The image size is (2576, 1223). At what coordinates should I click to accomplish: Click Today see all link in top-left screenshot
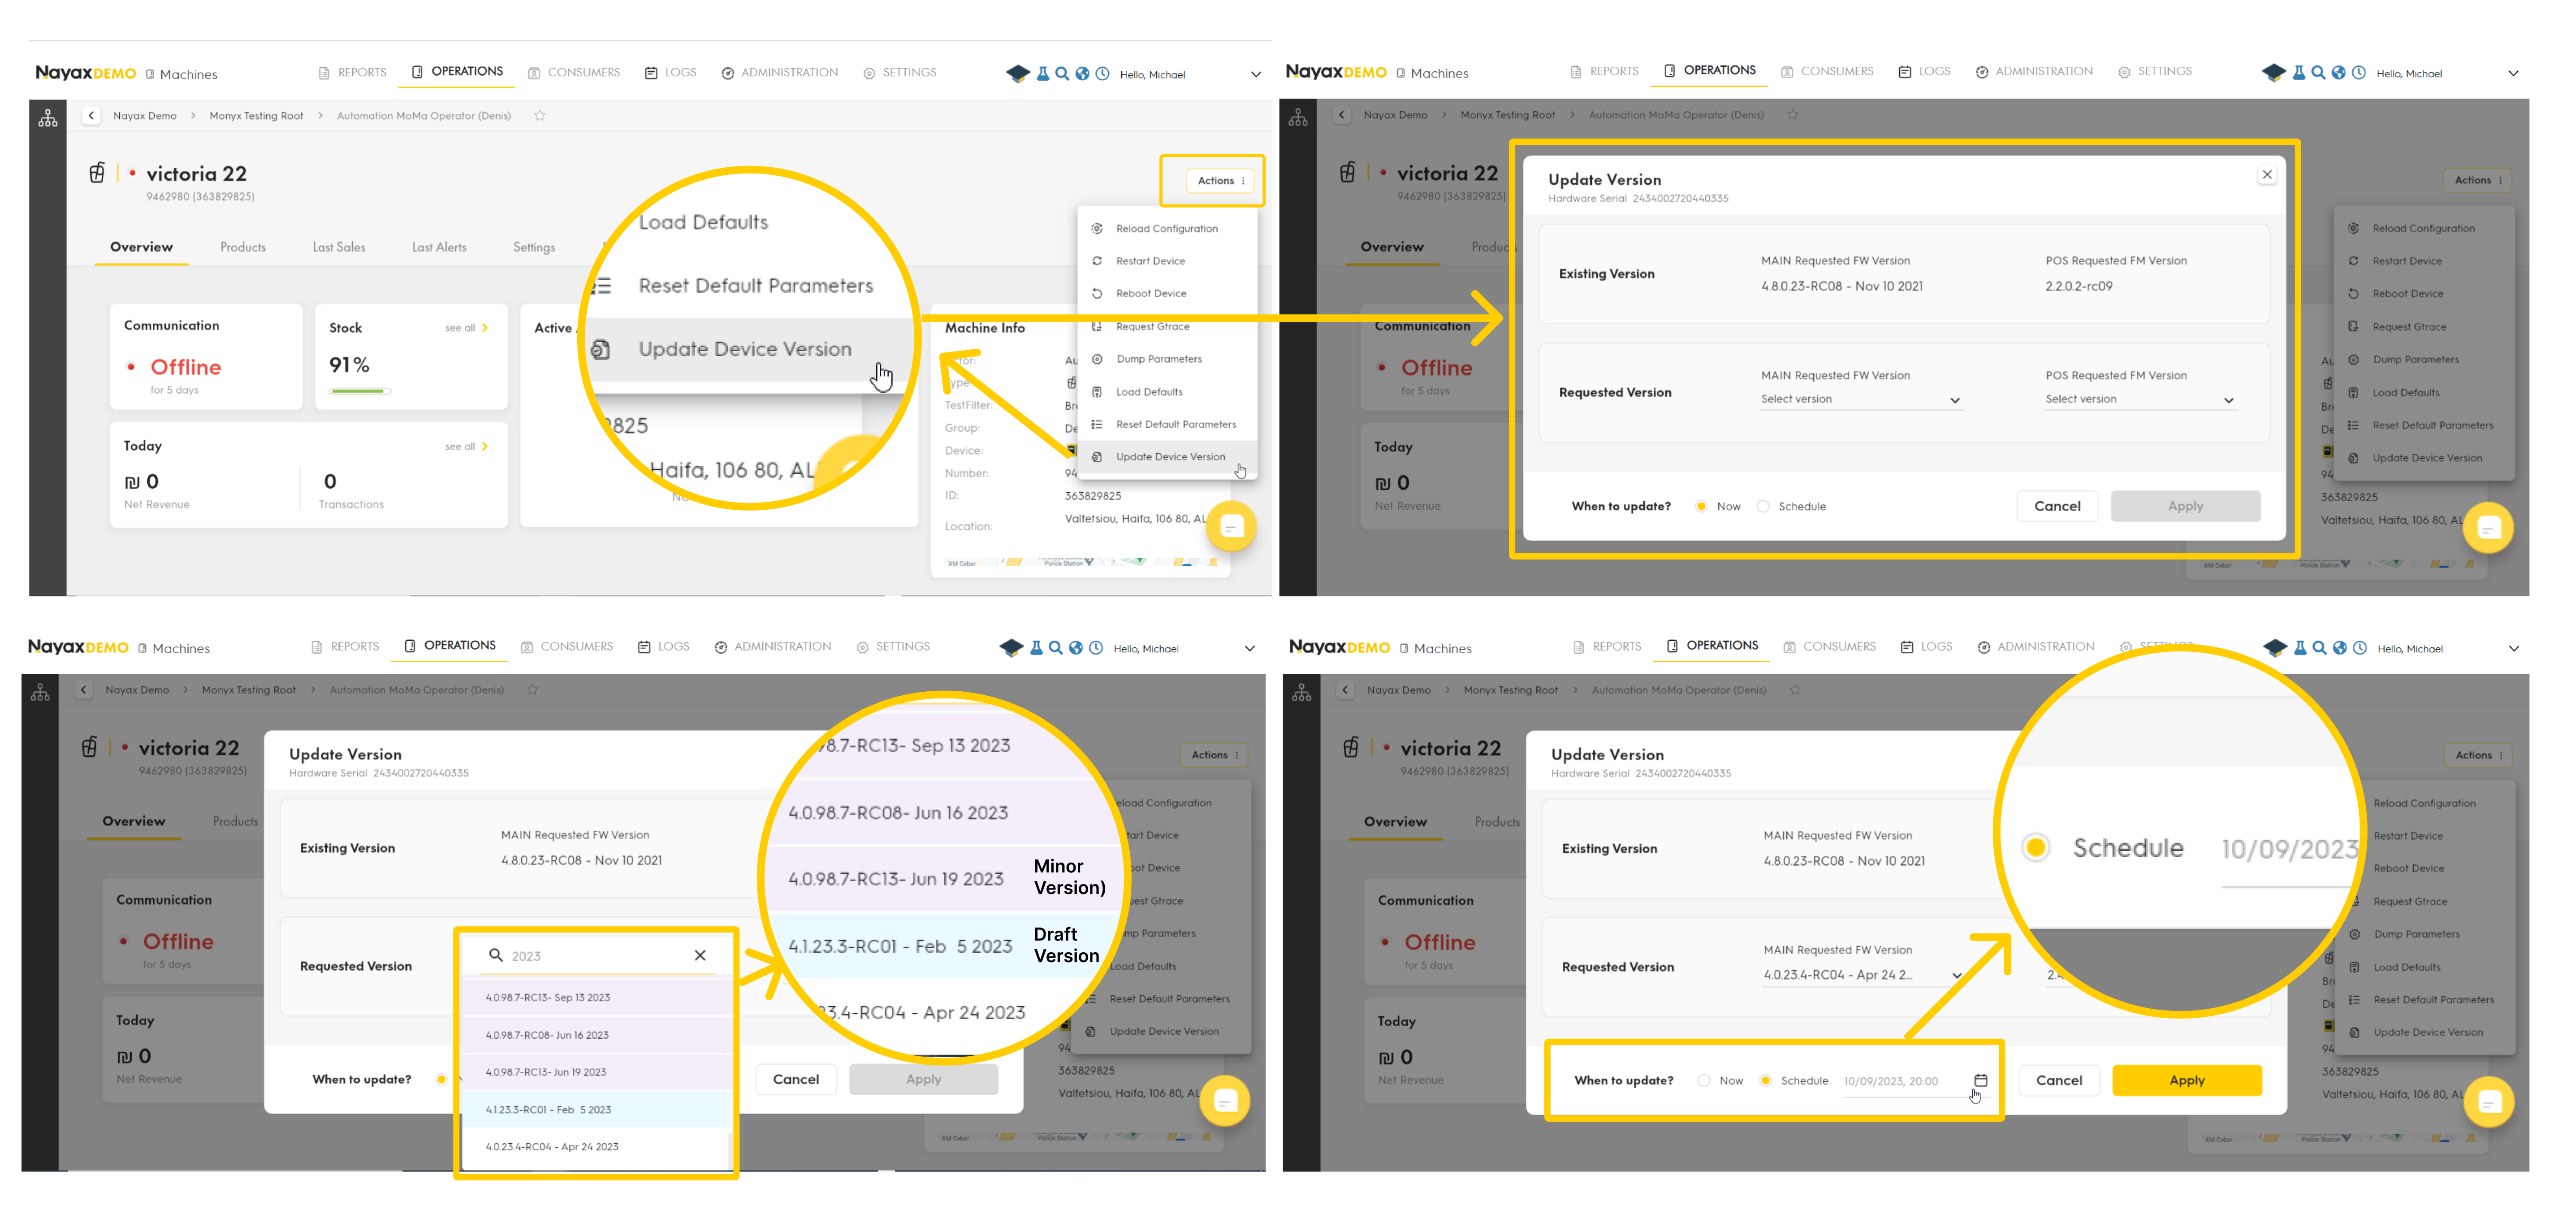tap(466, 447)
